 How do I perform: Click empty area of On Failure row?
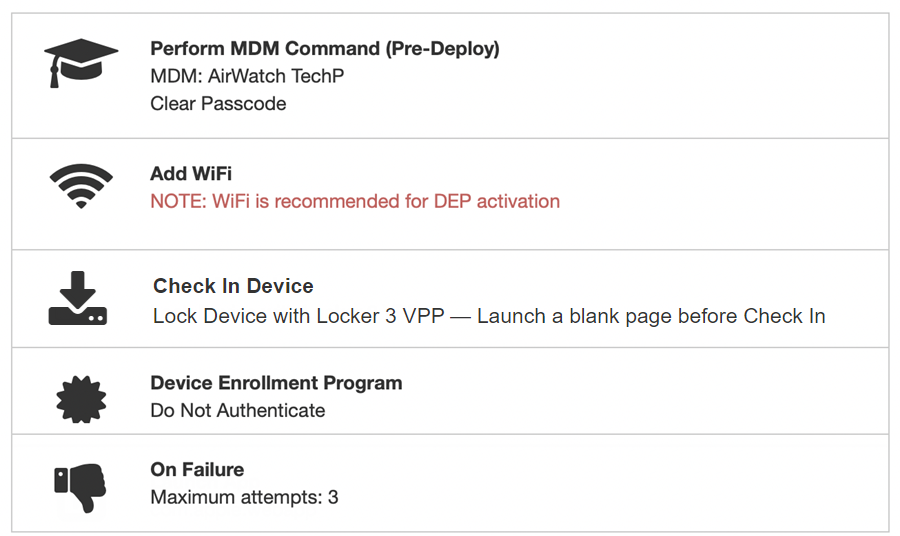(650, 483)
